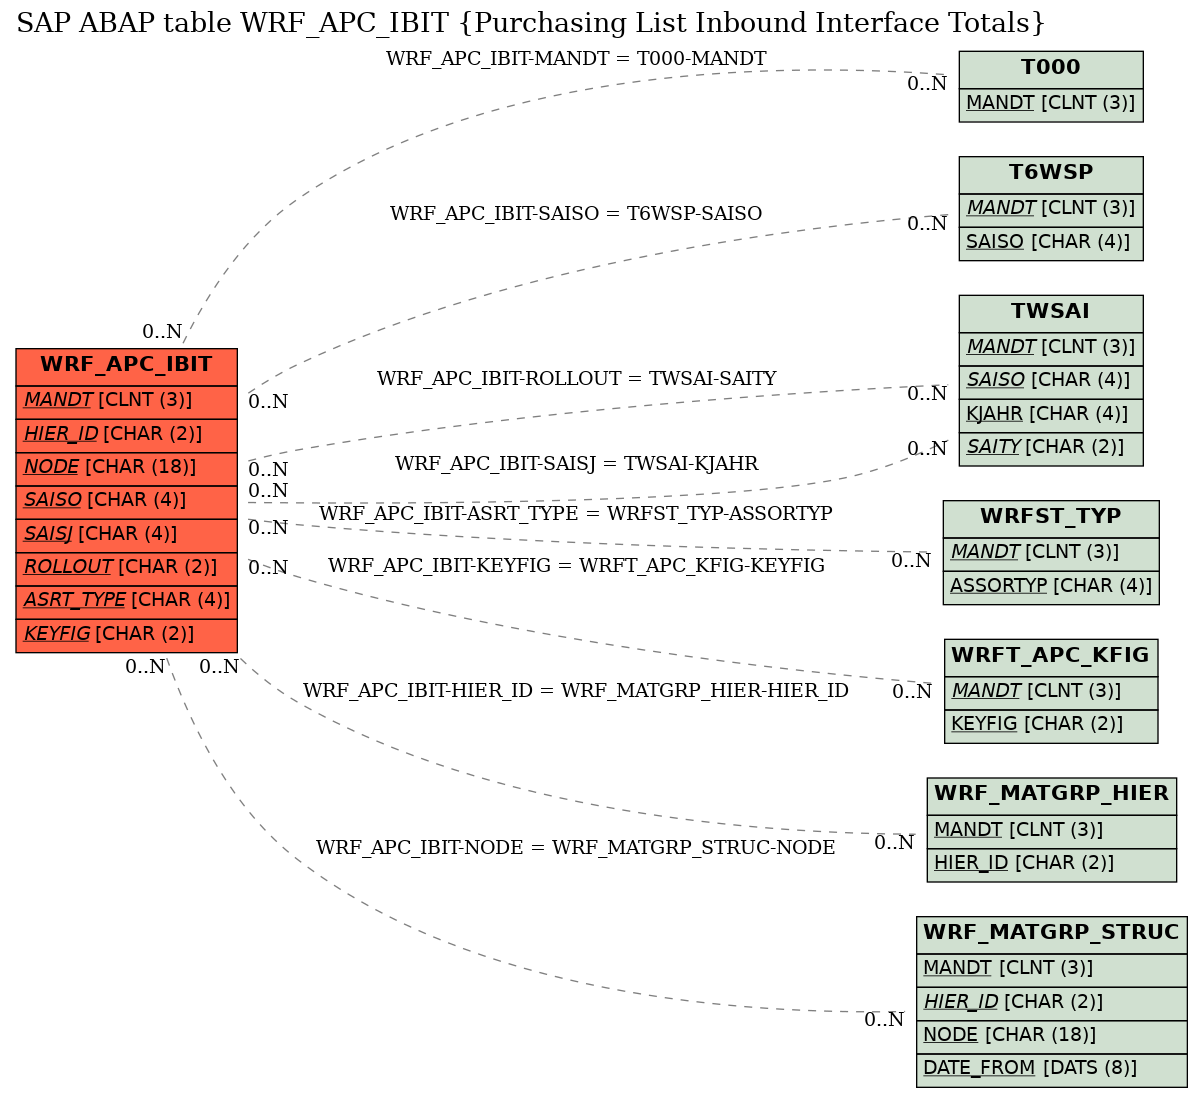Select HIER_ID field in WRF_APC_IBIT table

click(127, 434)
